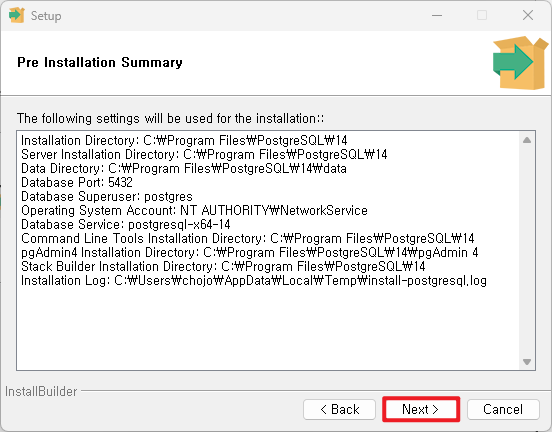Go back with the Back button

coord(339,409)
